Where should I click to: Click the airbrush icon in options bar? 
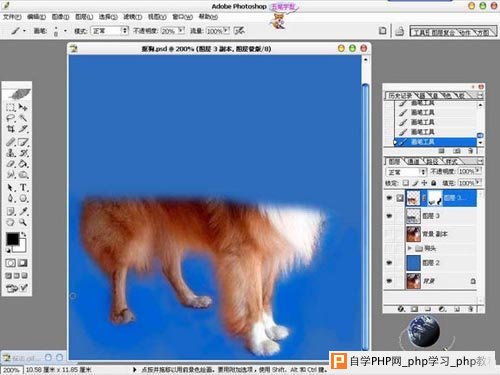pos(239,31)
